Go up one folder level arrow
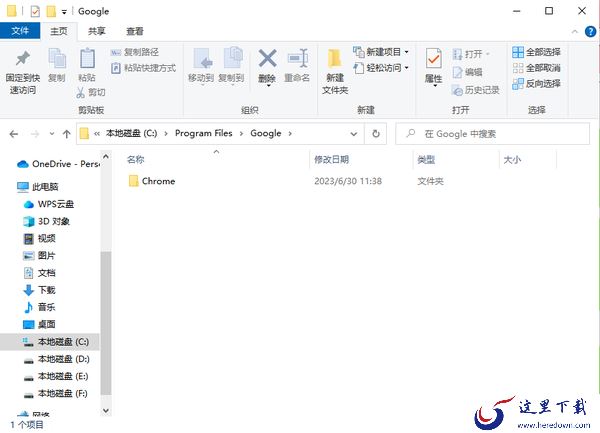600x433 pixels. (67, 134)
